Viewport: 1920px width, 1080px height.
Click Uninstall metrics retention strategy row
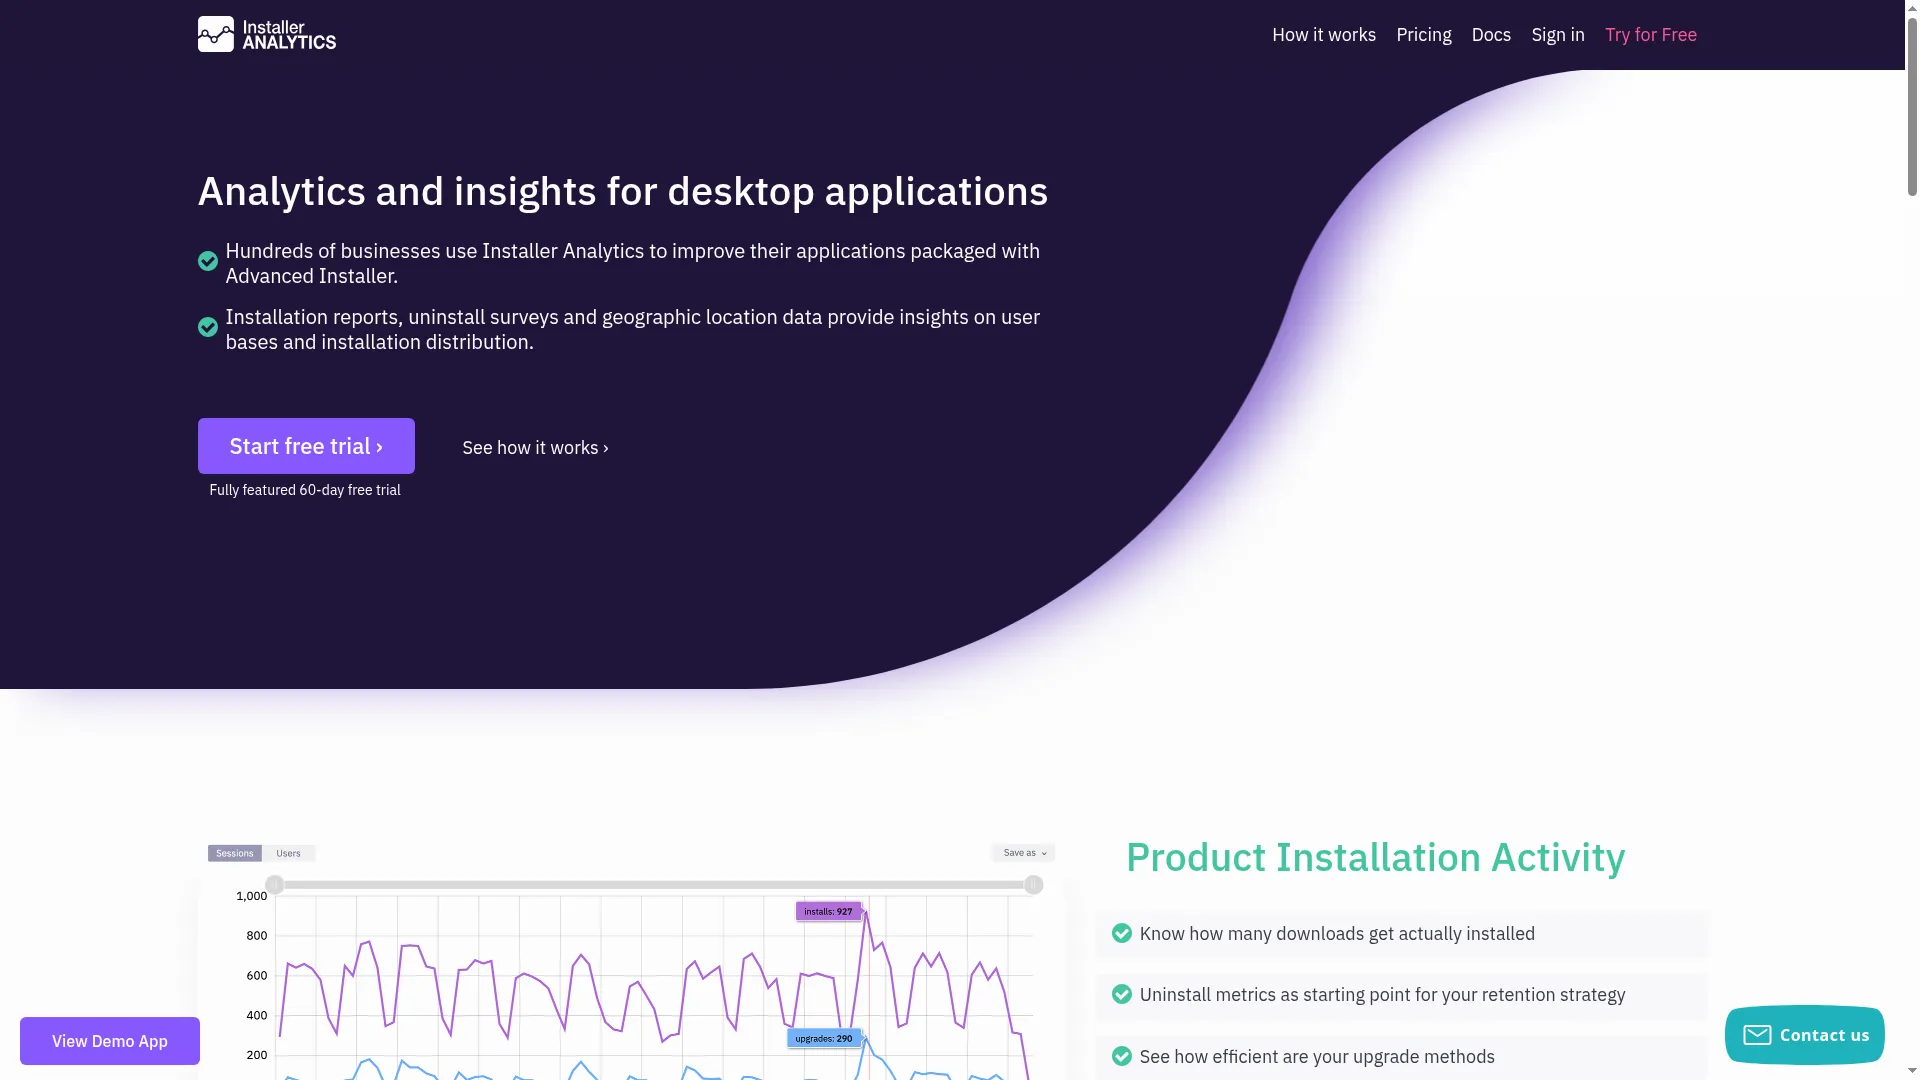1402,995
